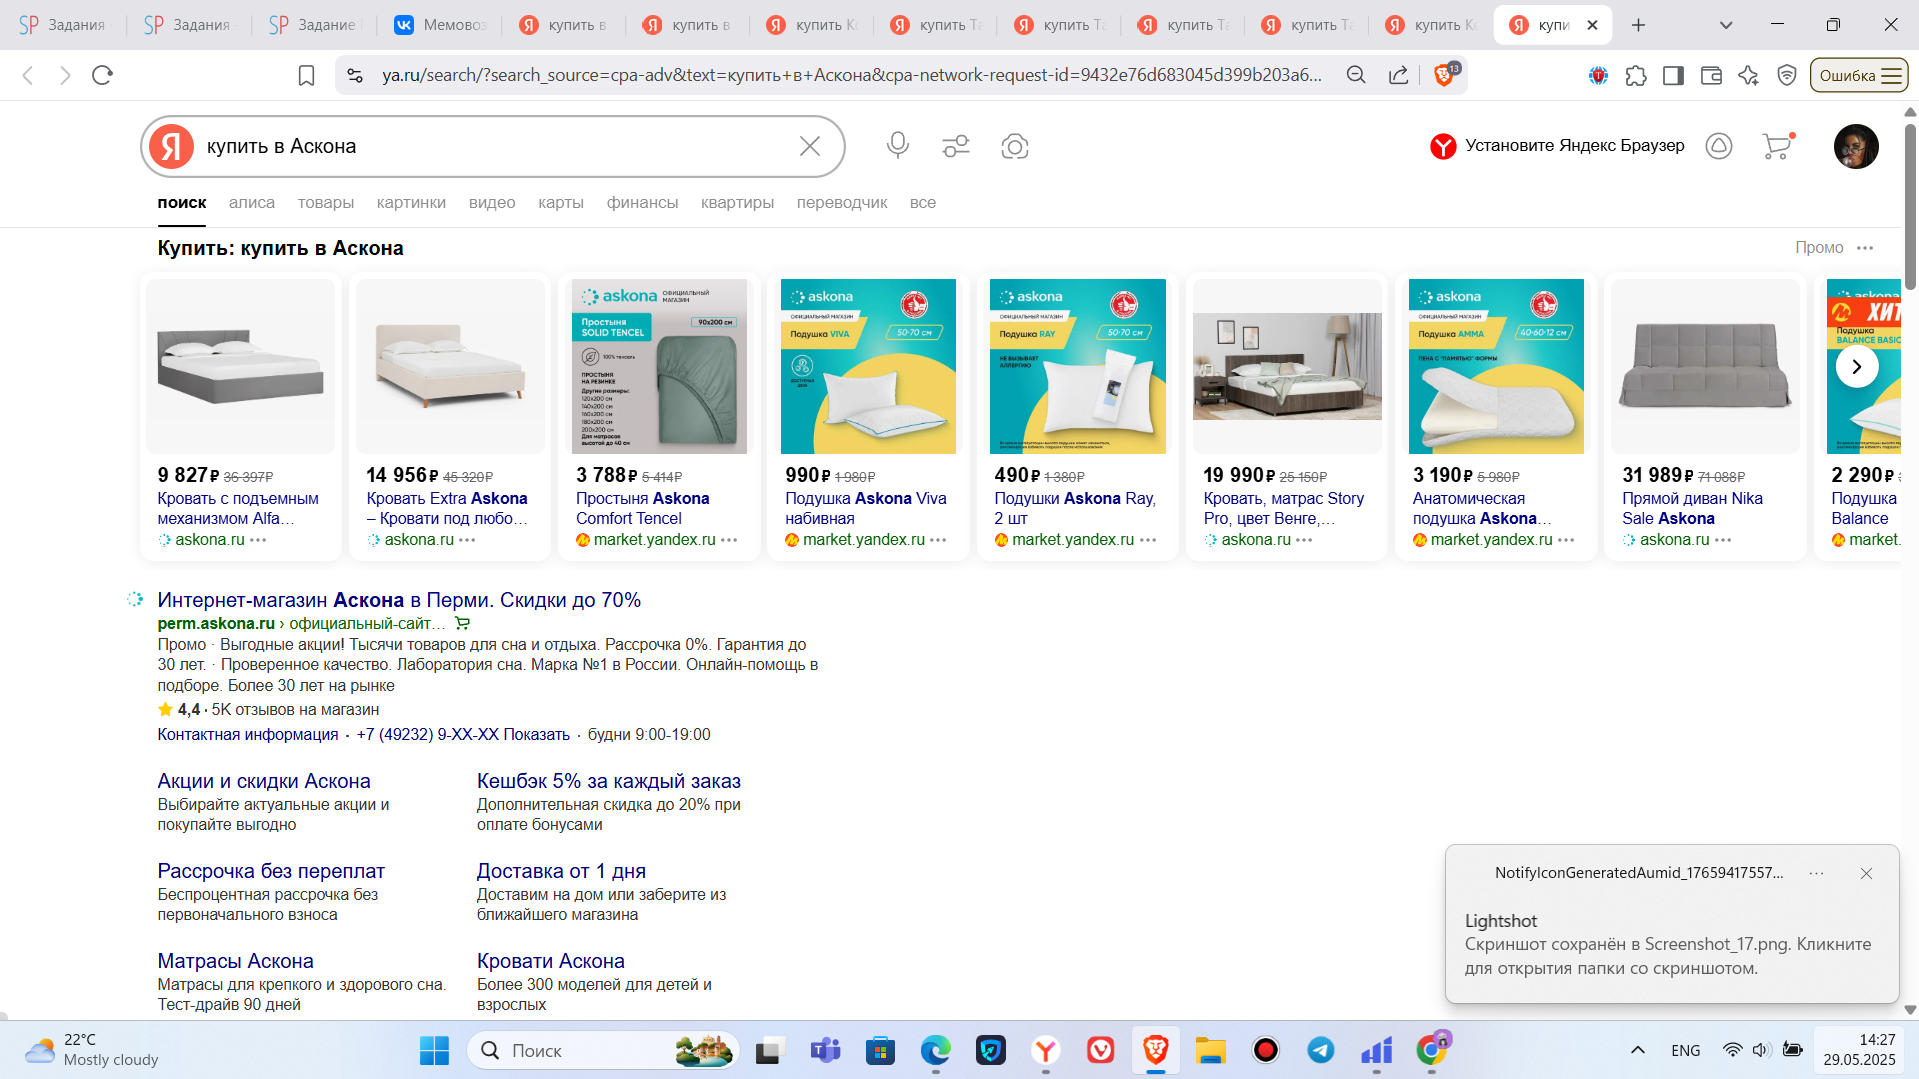Start voice search with the microphone icon
1919x1079 pixels.
point(898,146)
